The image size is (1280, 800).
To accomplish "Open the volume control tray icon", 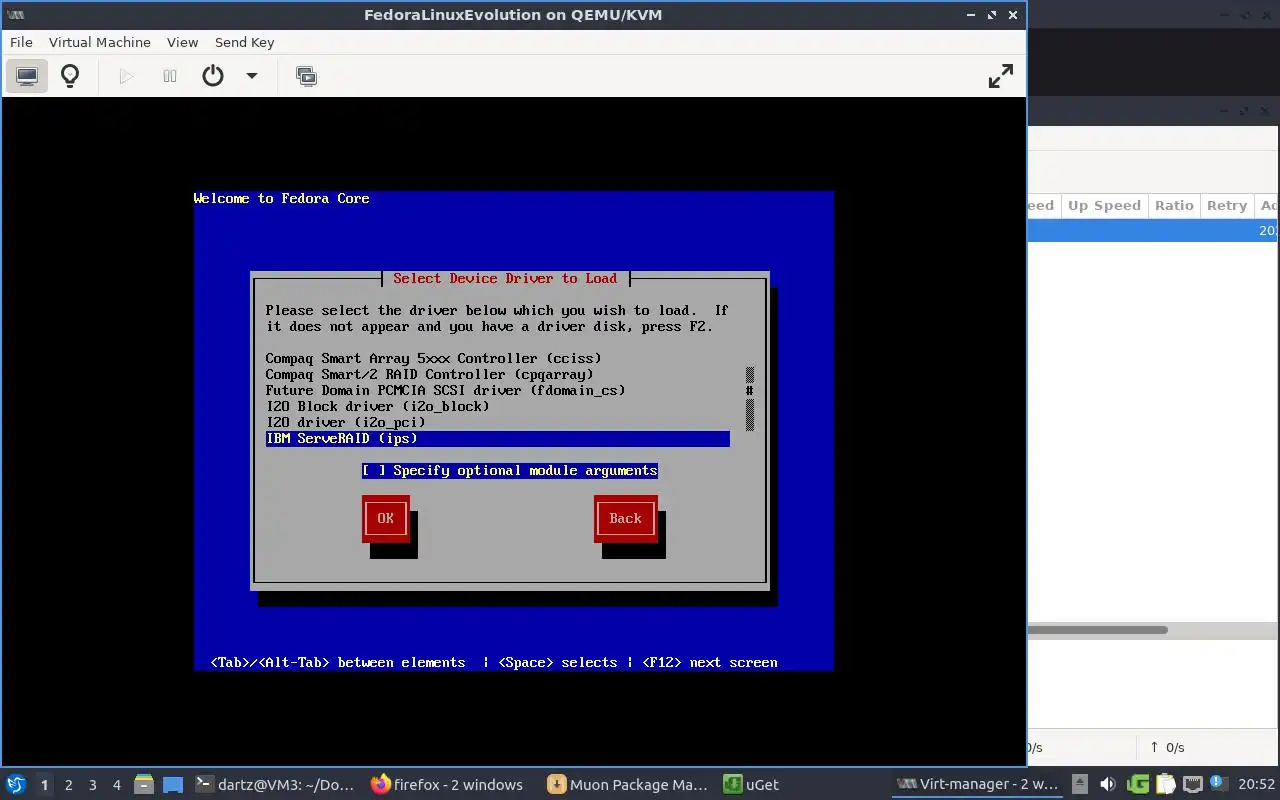I will click(1107, 785).
